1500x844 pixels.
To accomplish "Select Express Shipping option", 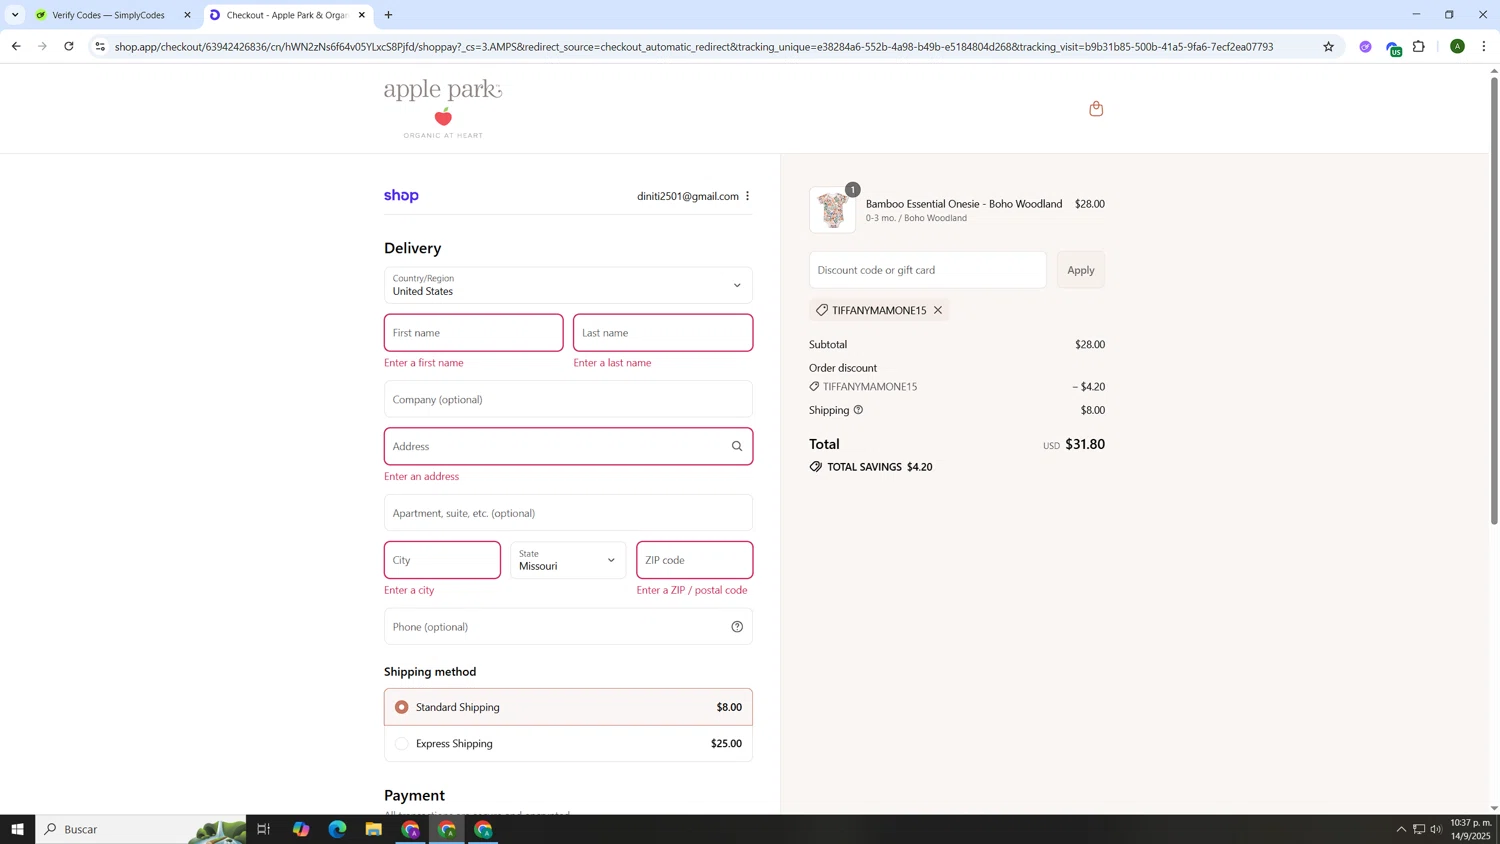I will pyautogui.click(x=568, y=744).
